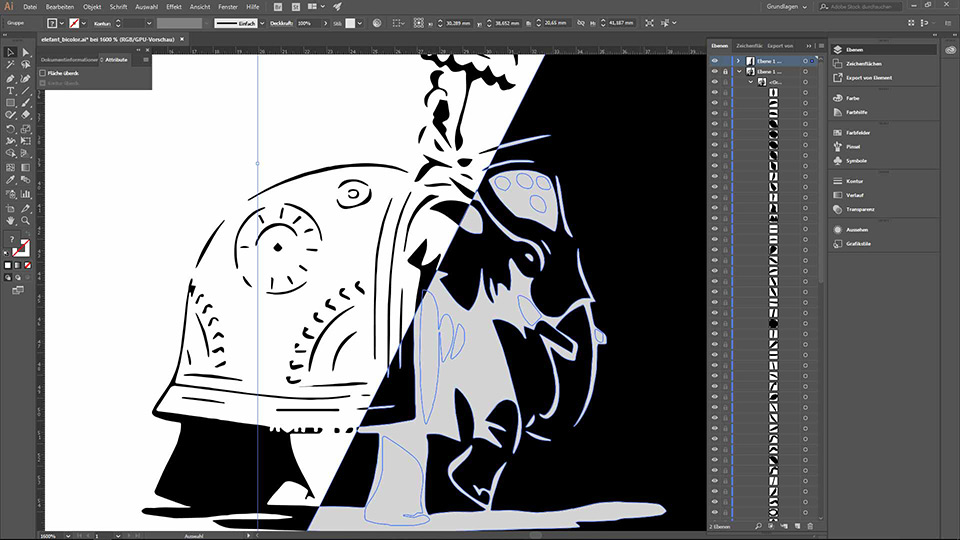The height and width of the screenshot is (540, 960).
Task: Toggle constrain width and height proportions
Action: point(580,23)
